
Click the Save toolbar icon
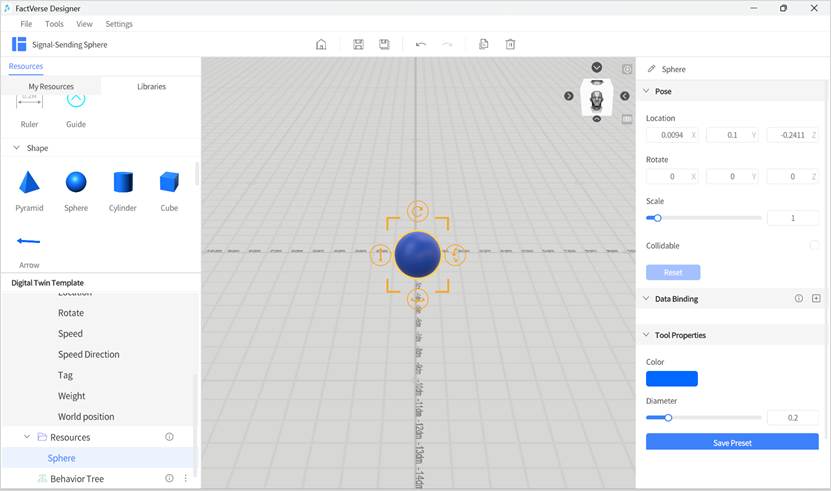point(358,45)
